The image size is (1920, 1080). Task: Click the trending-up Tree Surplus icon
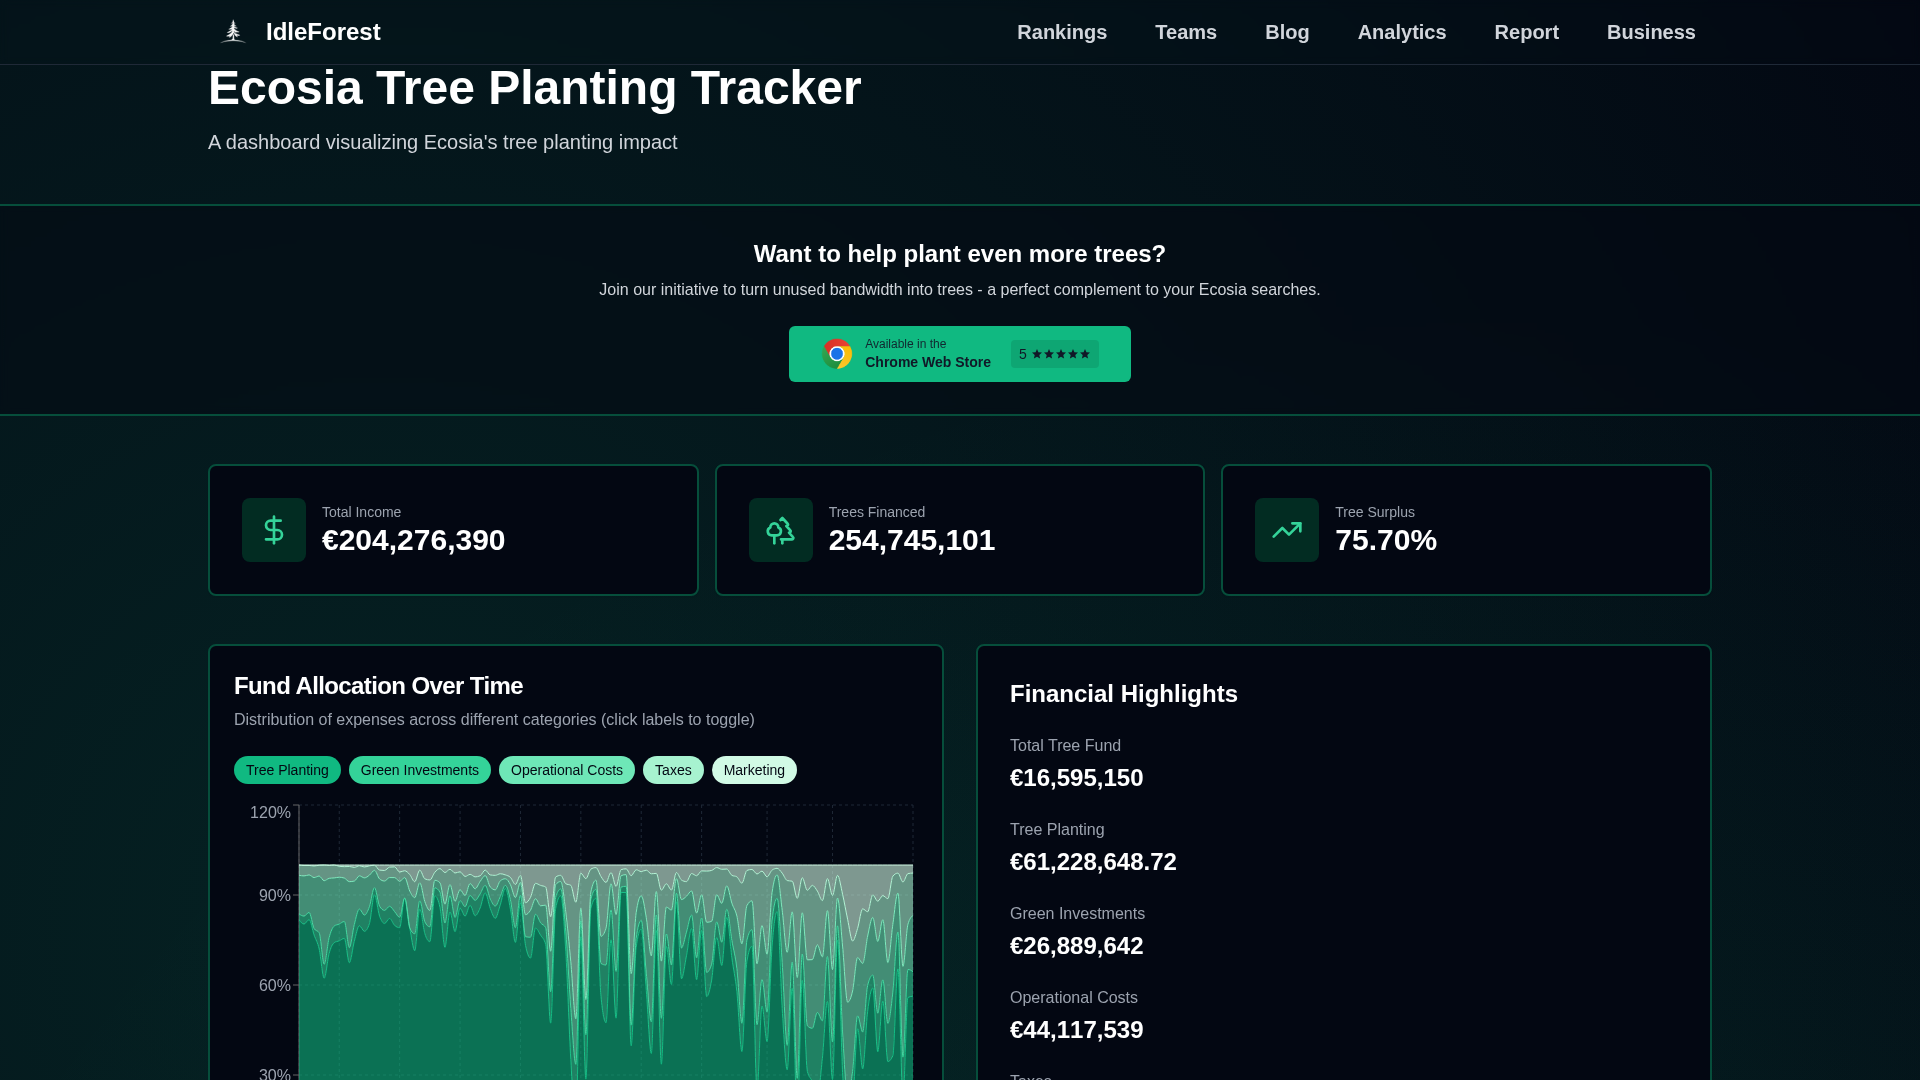pyautogui.click(x=1287, y=530)
